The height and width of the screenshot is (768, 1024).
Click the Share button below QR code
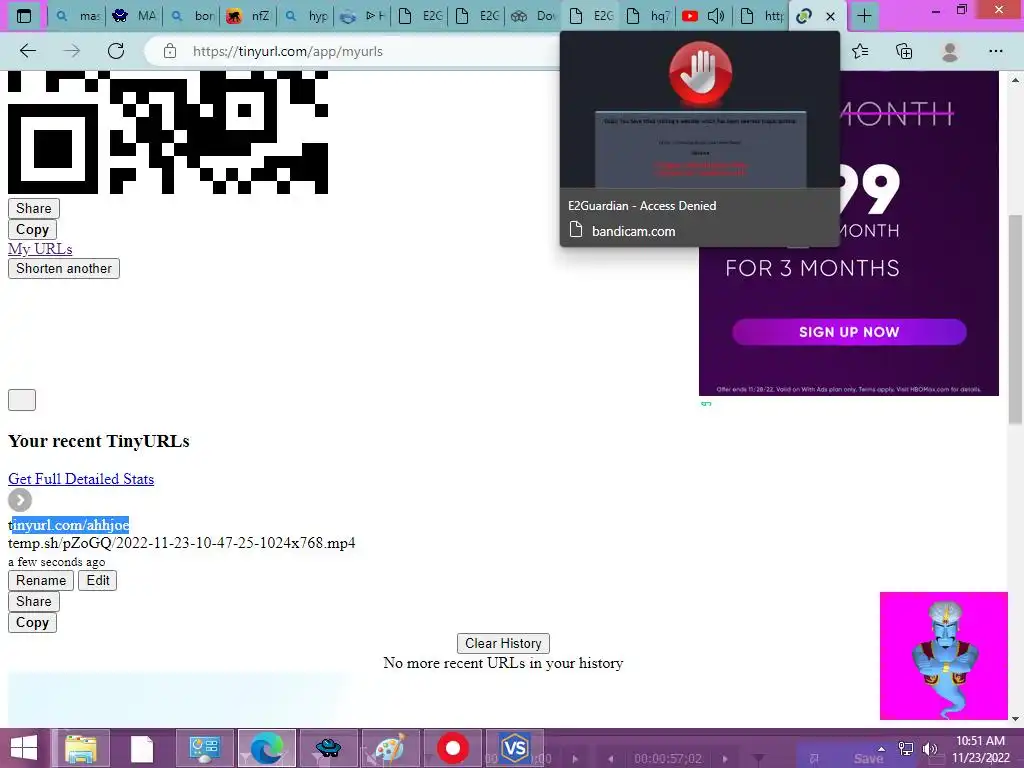pyautogui.click(x=34, y=208)
